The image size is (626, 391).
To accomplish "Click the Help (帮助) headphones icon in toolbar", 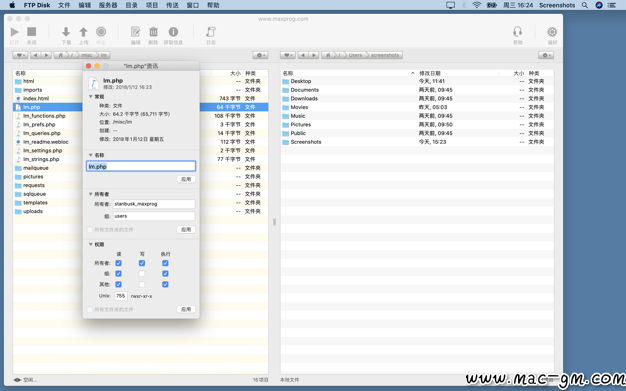I will click(x=517, y=32).
